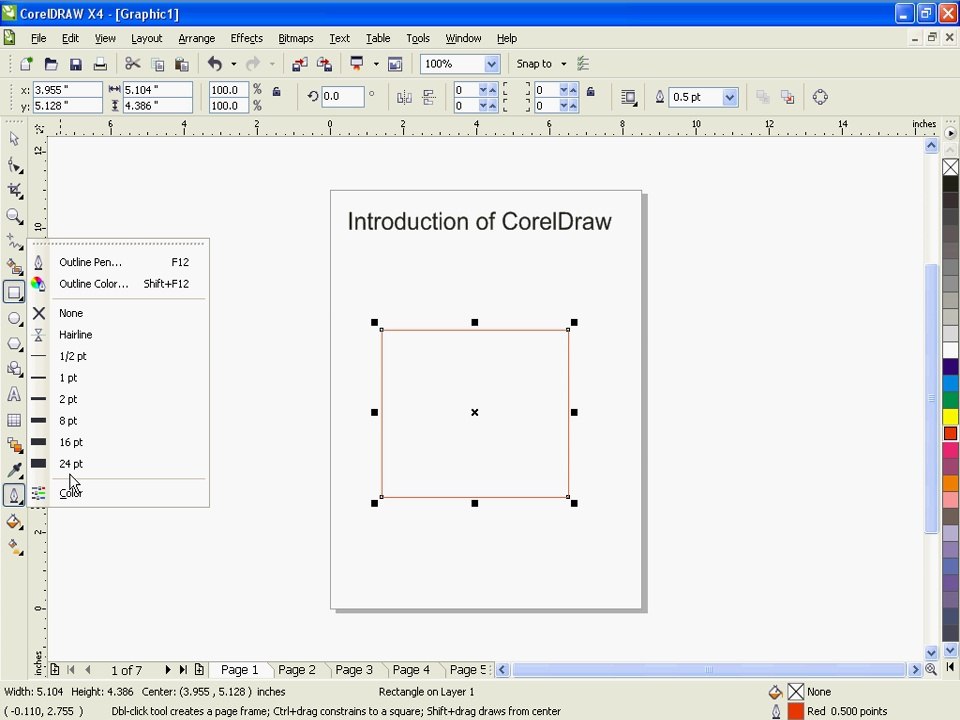Viewport: 960px width, 720px height.
Task: Toggle the scale ratio lock
Action: pos(277,91)
